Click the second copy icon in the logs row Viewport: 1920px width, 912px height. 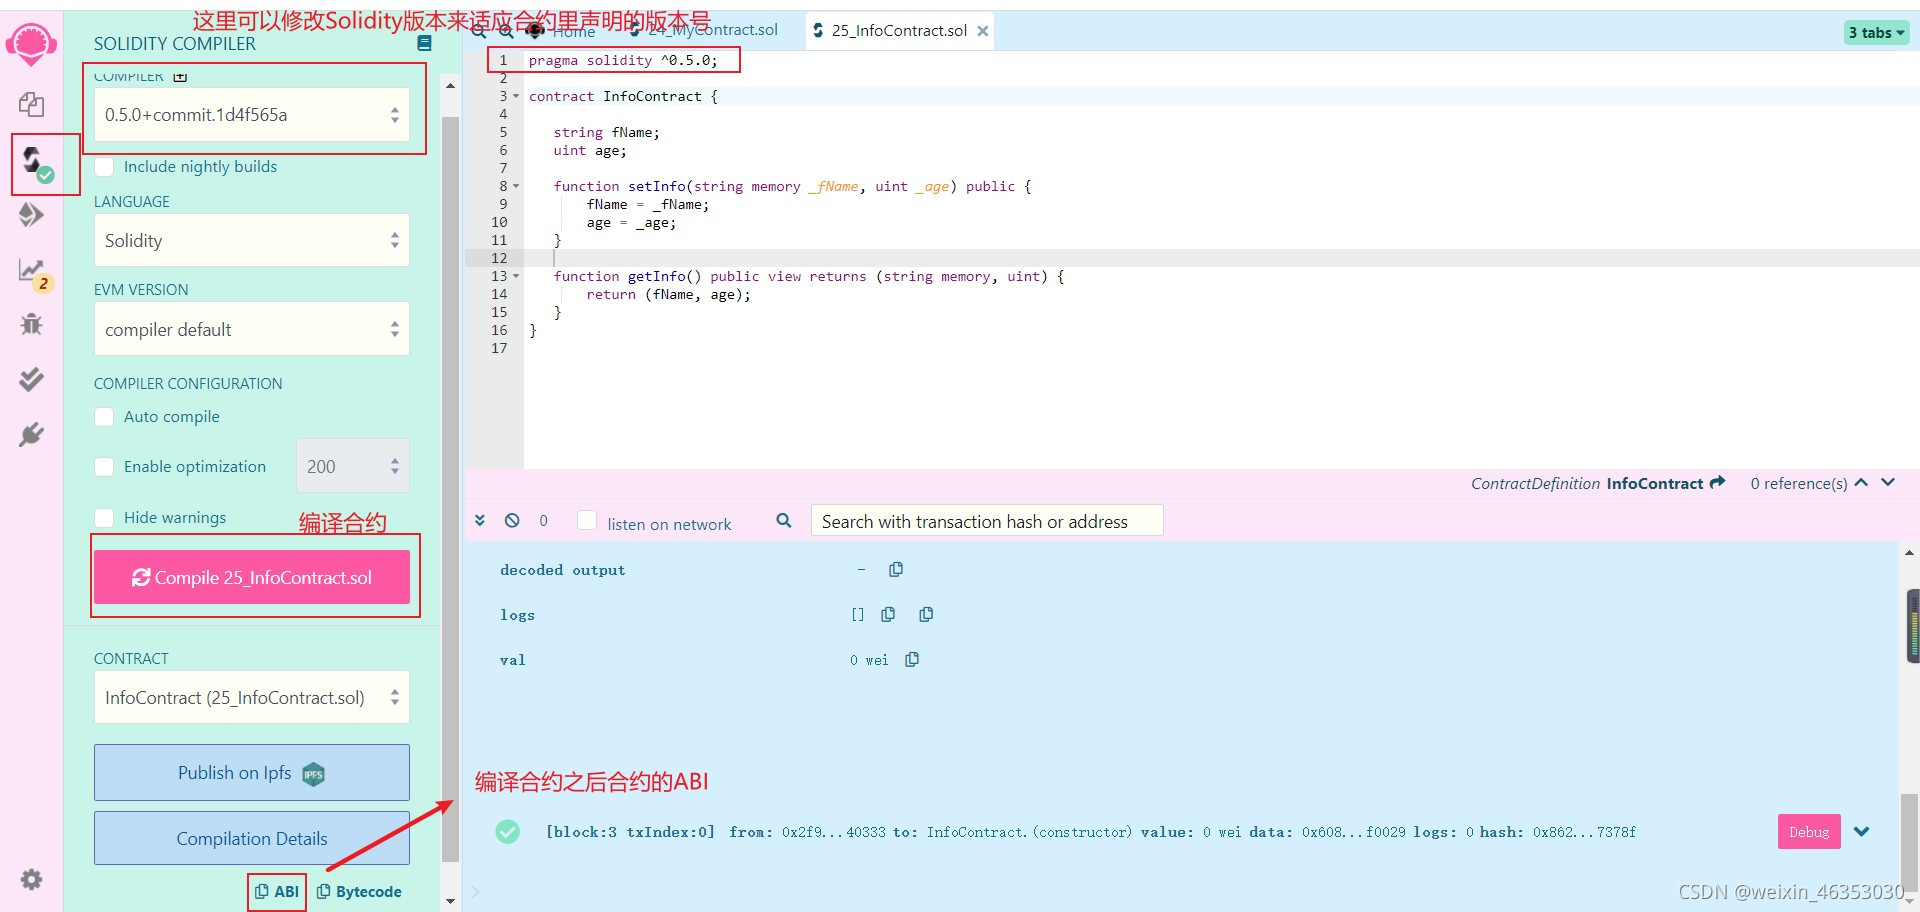926,614
